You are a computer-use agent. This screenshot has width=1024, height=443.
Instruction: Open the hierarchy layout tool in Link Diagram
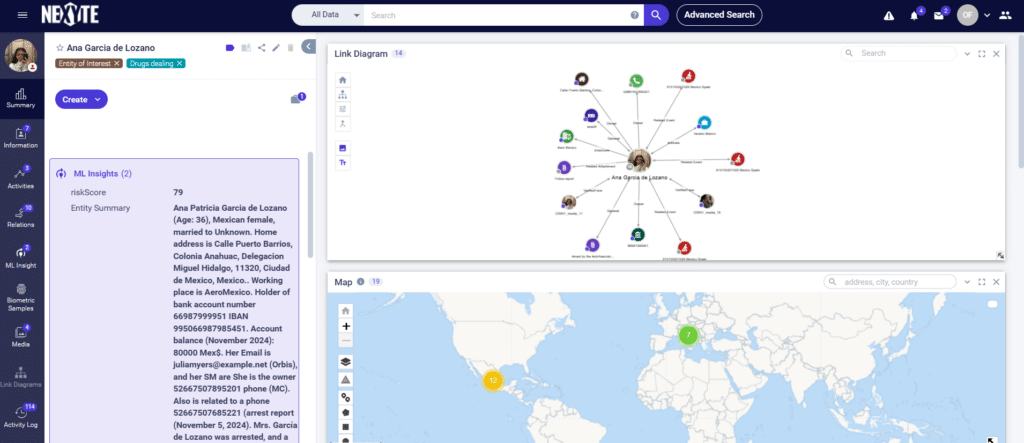click(x=343, y=95)
